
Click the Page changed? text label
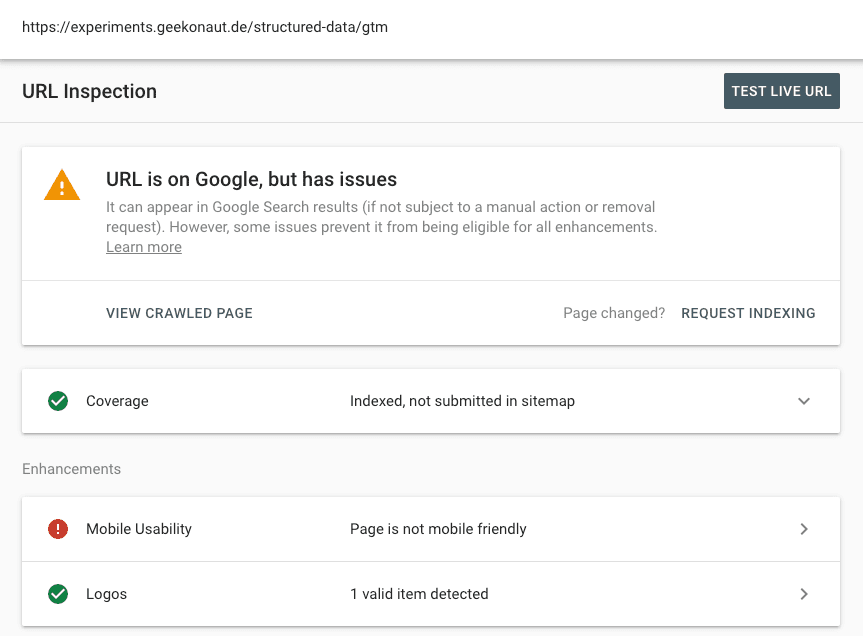pyautogui.click(x=613, y=313)
